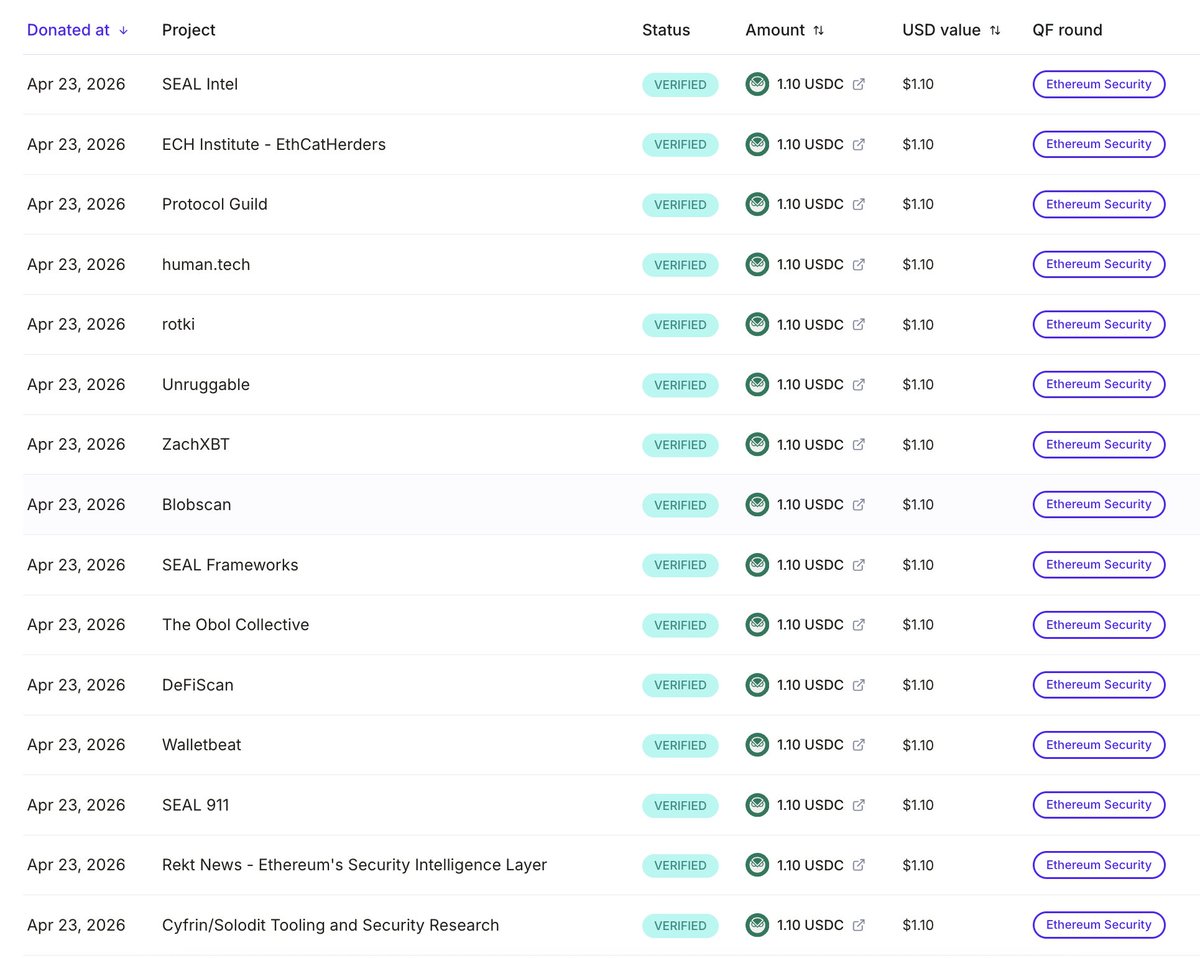
Task: Click USDC token icon in DeFiScan row
Action: pyautogui.click(x=757, y=684)
